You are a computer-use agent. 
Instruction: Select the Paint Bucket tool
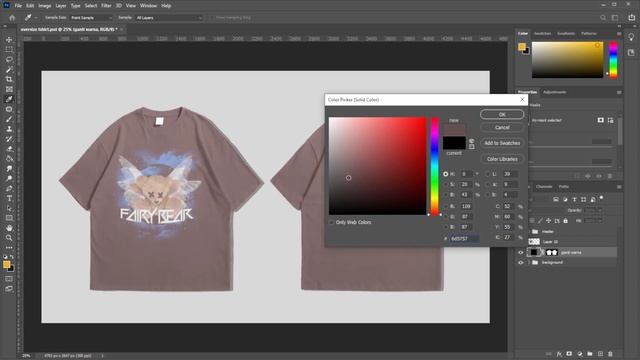pos(9,159)
